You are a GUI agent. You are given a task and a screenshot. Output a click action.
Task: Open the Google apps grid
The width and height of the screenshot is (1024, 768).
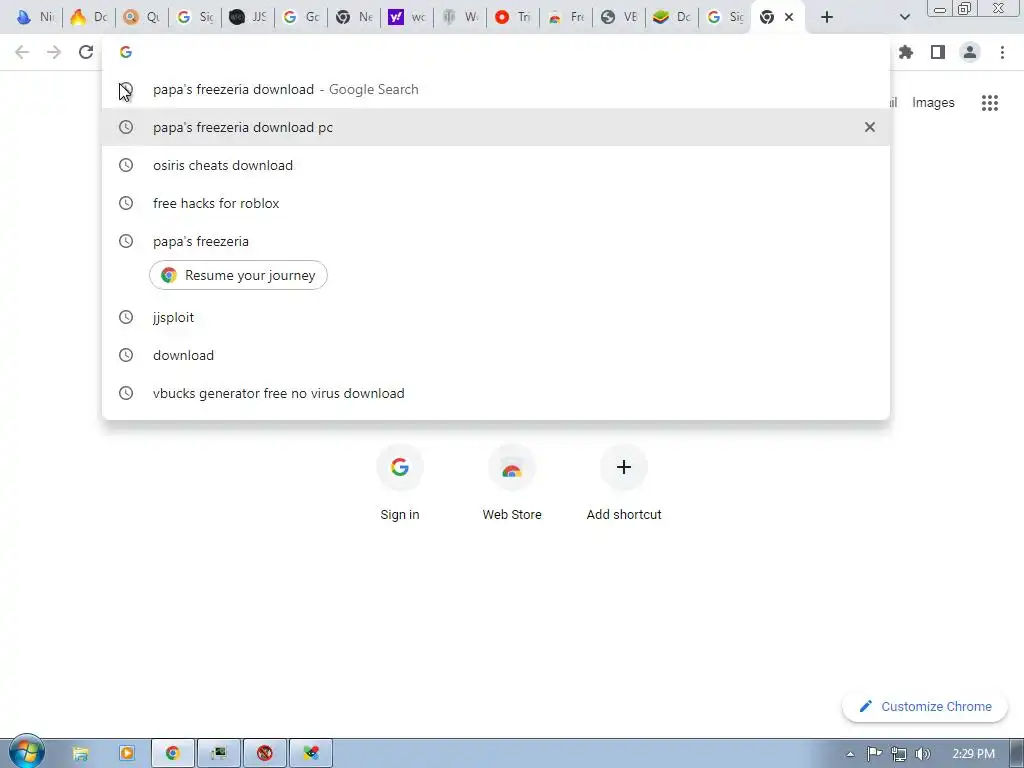[x=990, y=103]
